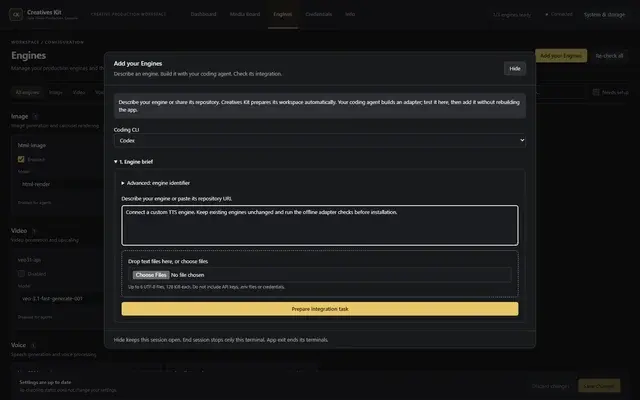Hide the Add your Engines dialog
Screen dimensions: 640x400
tap(515, 69)
